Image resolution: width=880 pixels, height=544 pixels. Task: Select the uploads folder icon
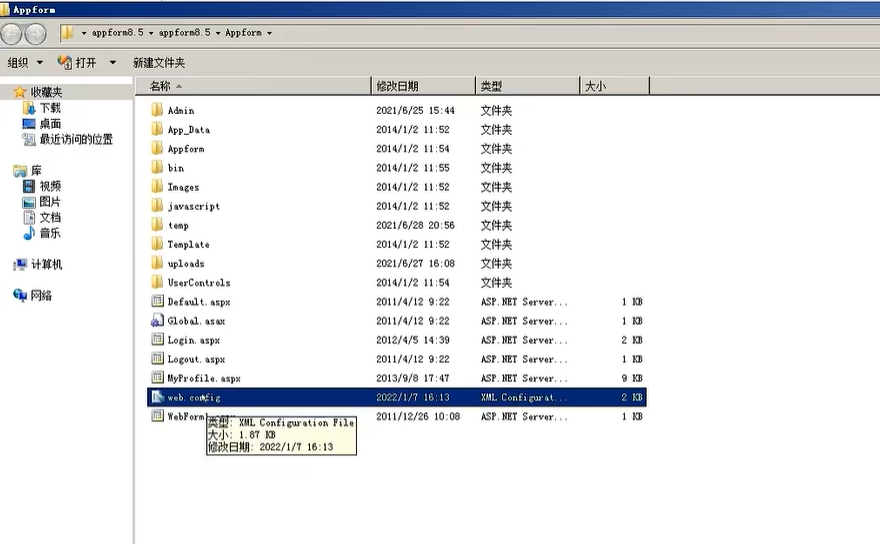point(157,264)
